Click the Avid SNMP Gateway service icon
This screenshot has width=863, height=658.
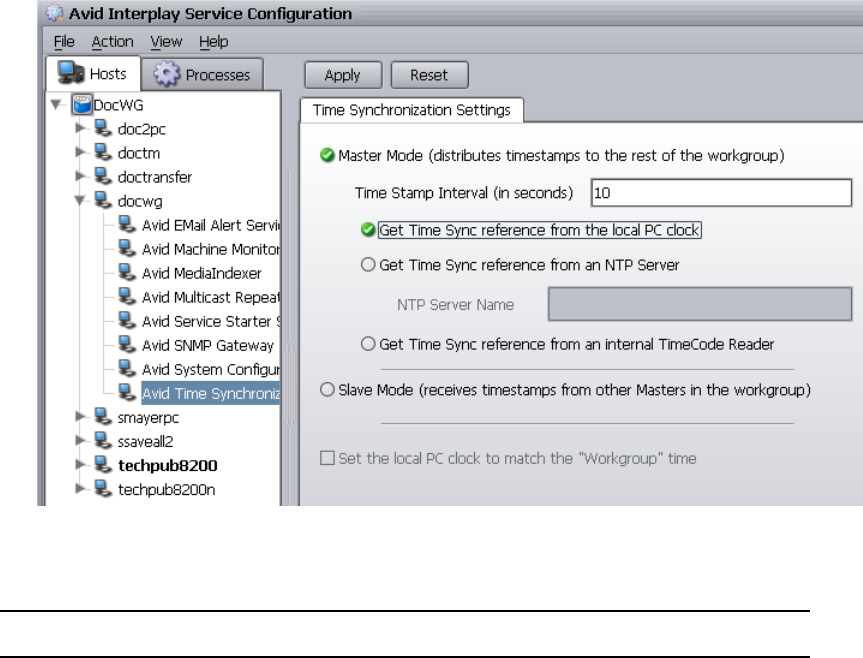point(127,345)
